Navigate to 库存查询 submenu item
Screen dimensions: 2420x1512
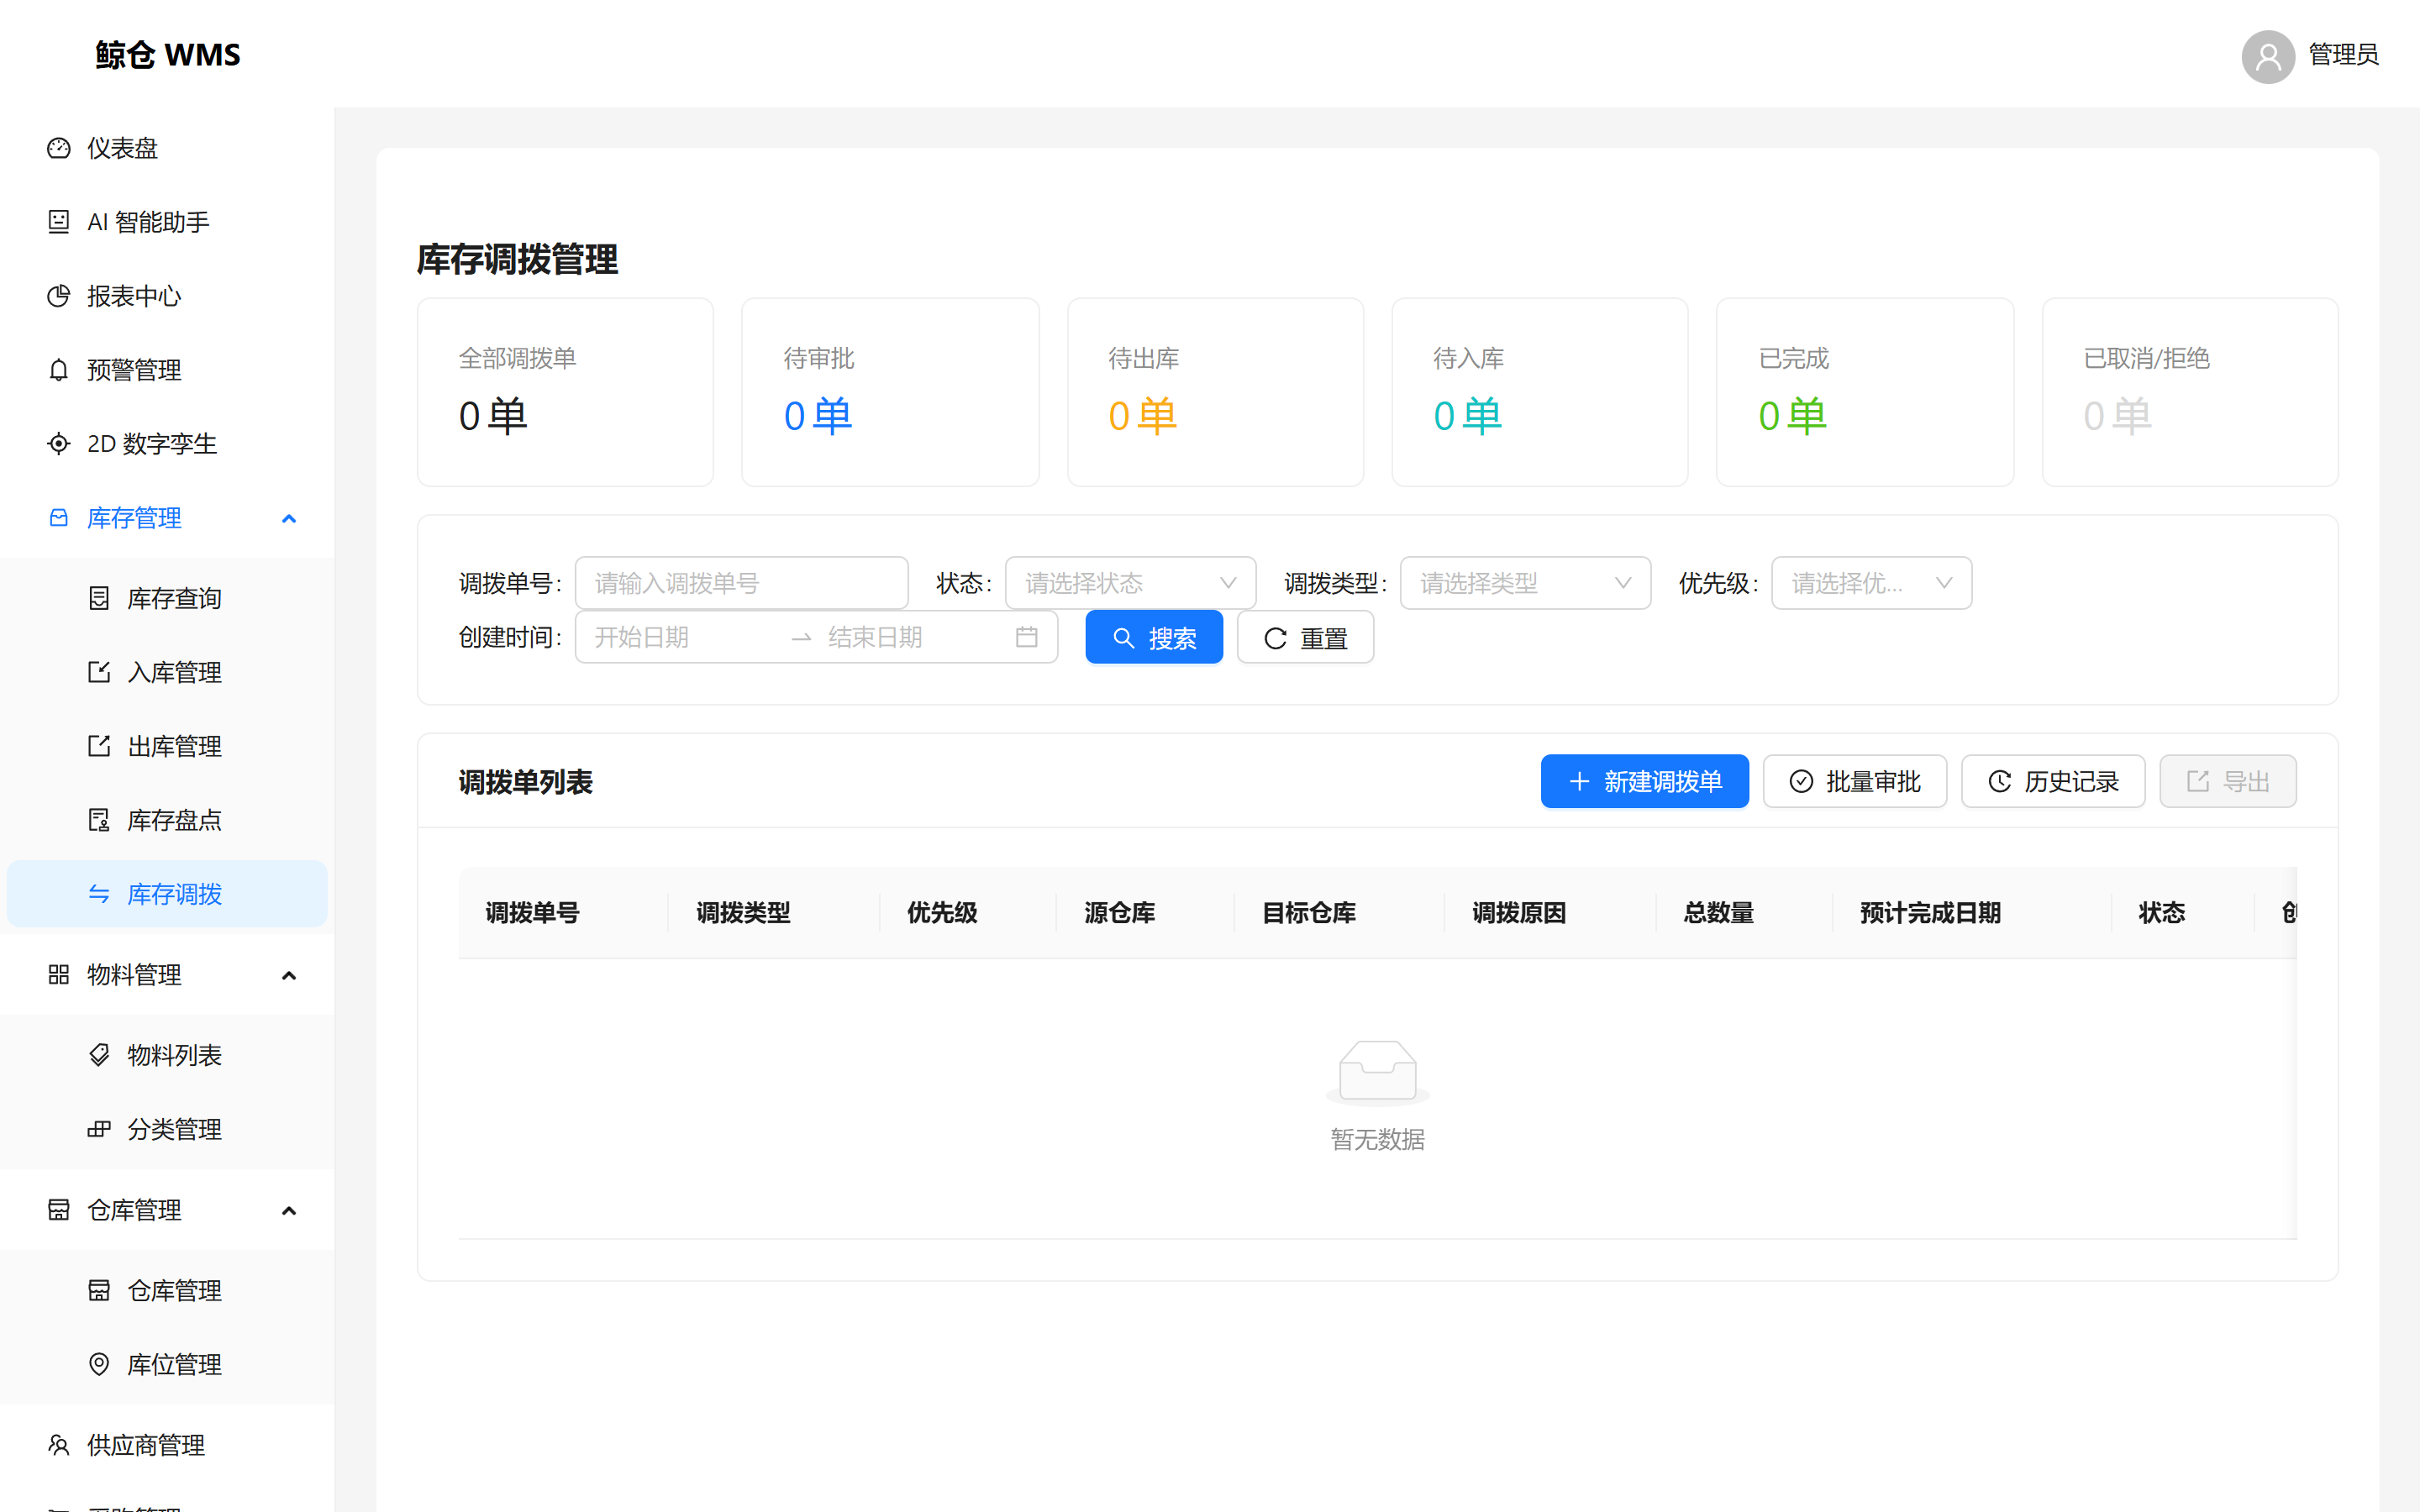[167, 598]
